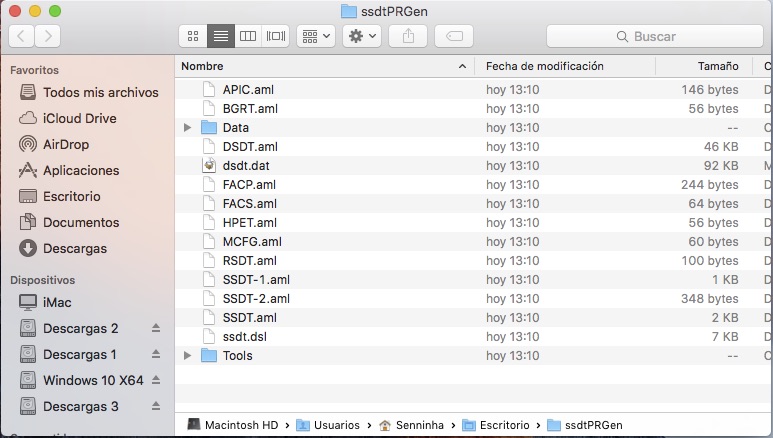Select the FACS.aml file
This screenshot has width=773, height=438.
pyautogui.click(x=473, y=204)
